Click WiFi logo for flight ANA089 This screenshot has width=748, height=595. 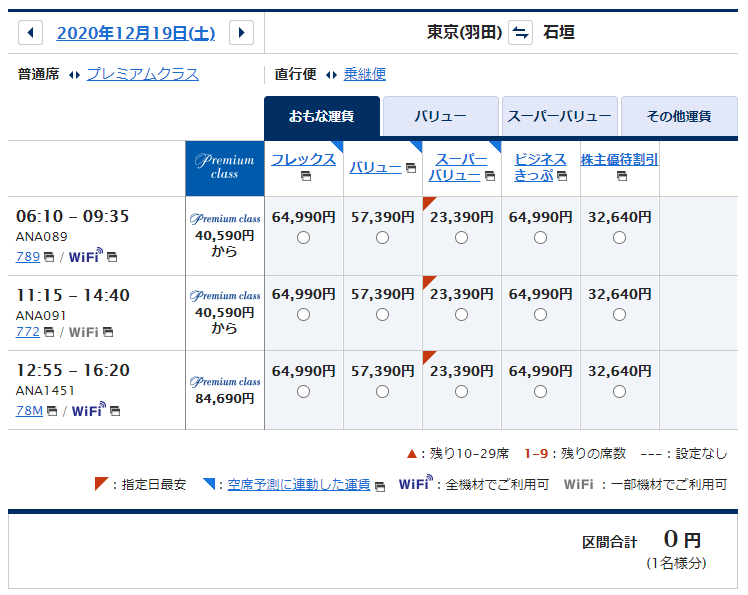(x=86, y=256)
